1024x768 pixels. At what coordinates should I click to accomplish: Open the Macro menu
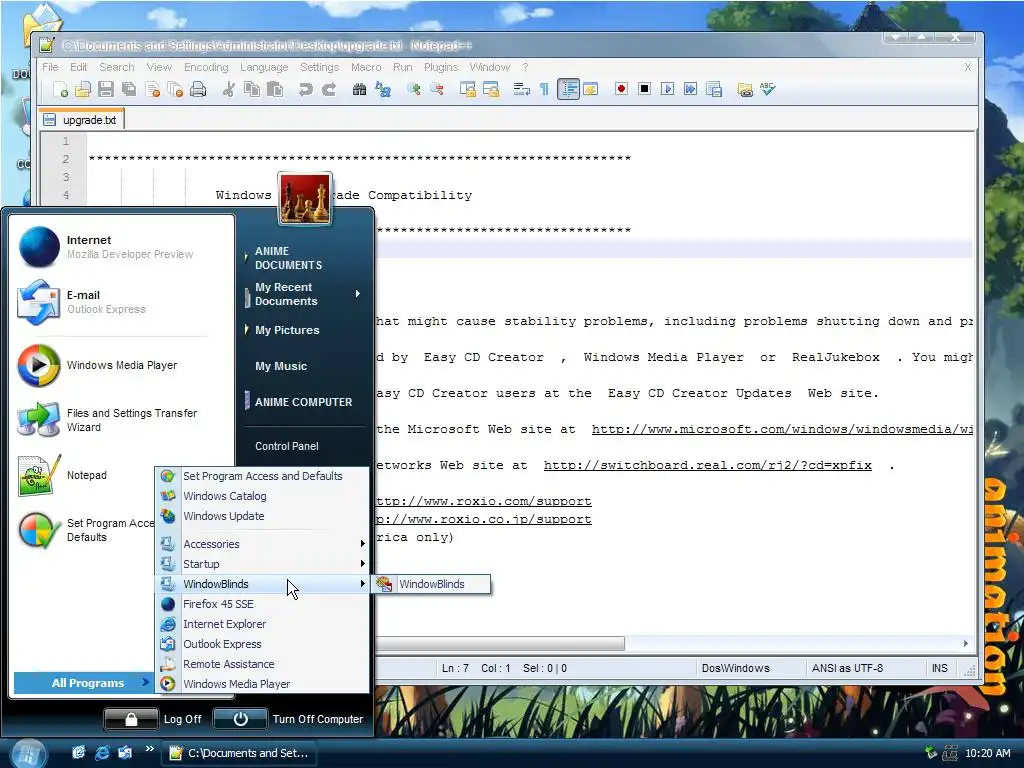[366, 67]
